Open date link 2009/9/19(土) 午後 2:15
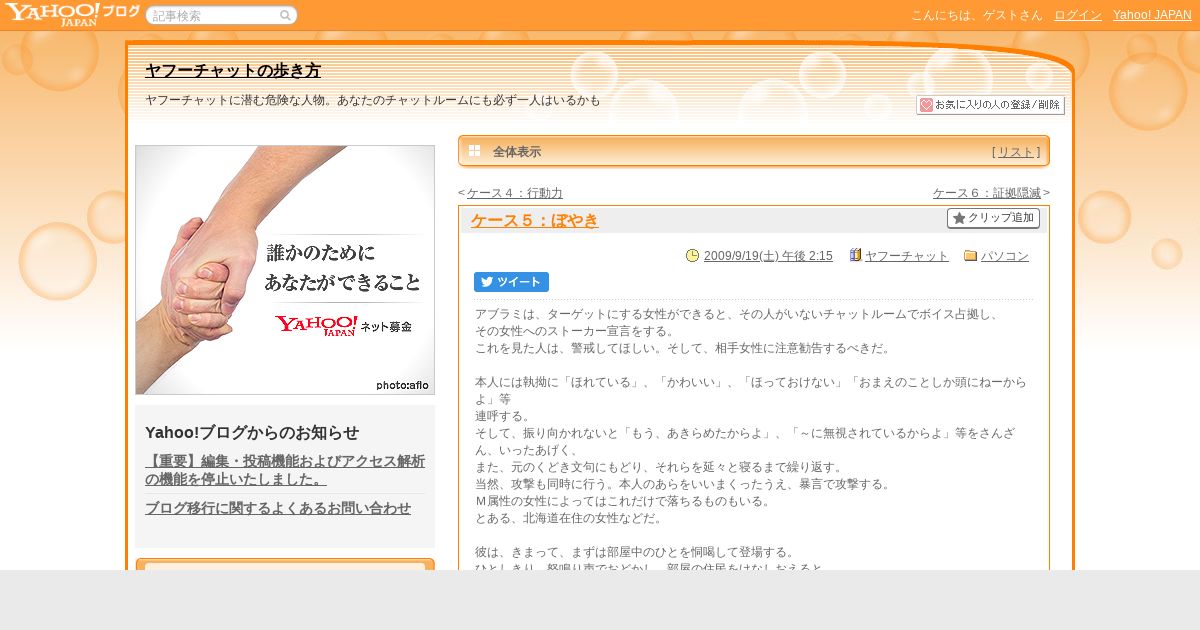The image size is (1200, 630). [x=768, y=256]
